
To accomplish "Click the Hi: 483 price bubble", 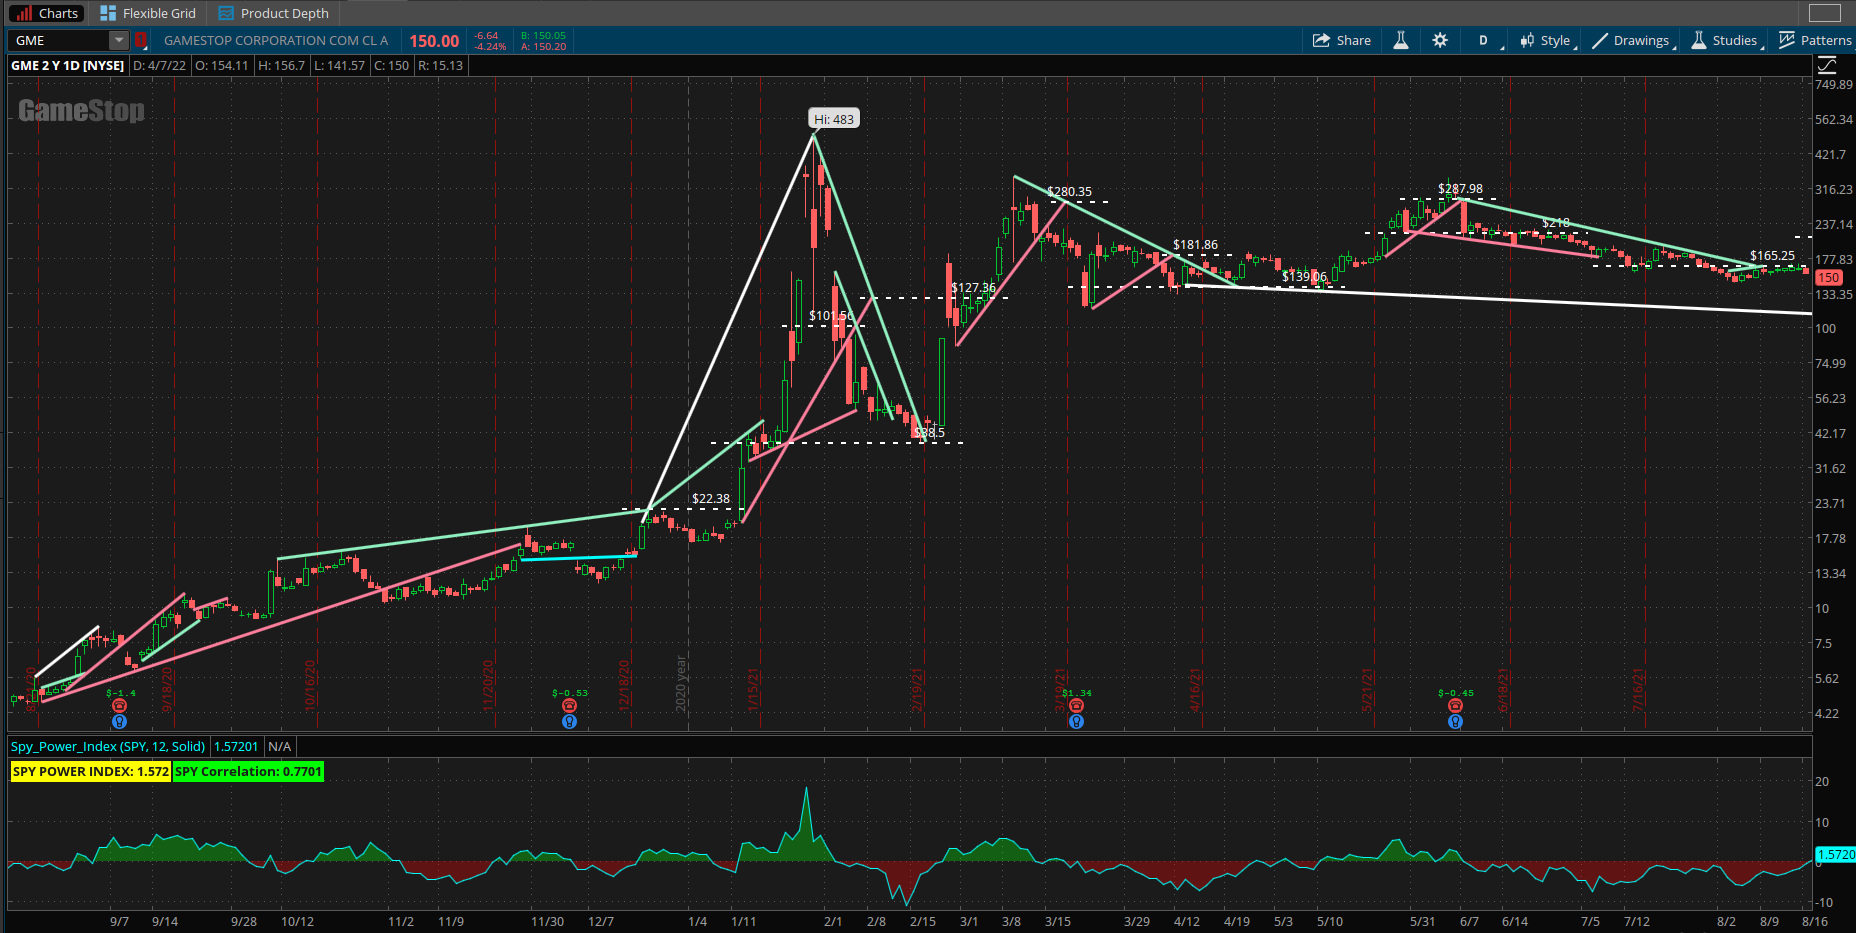I will (x=834, y=119).
